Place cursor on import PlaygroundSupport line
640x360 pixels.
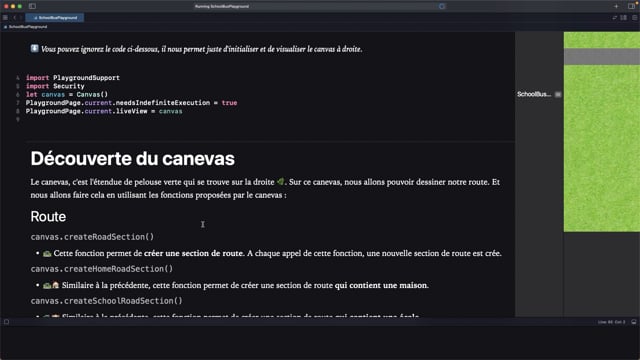pos(73,78)
